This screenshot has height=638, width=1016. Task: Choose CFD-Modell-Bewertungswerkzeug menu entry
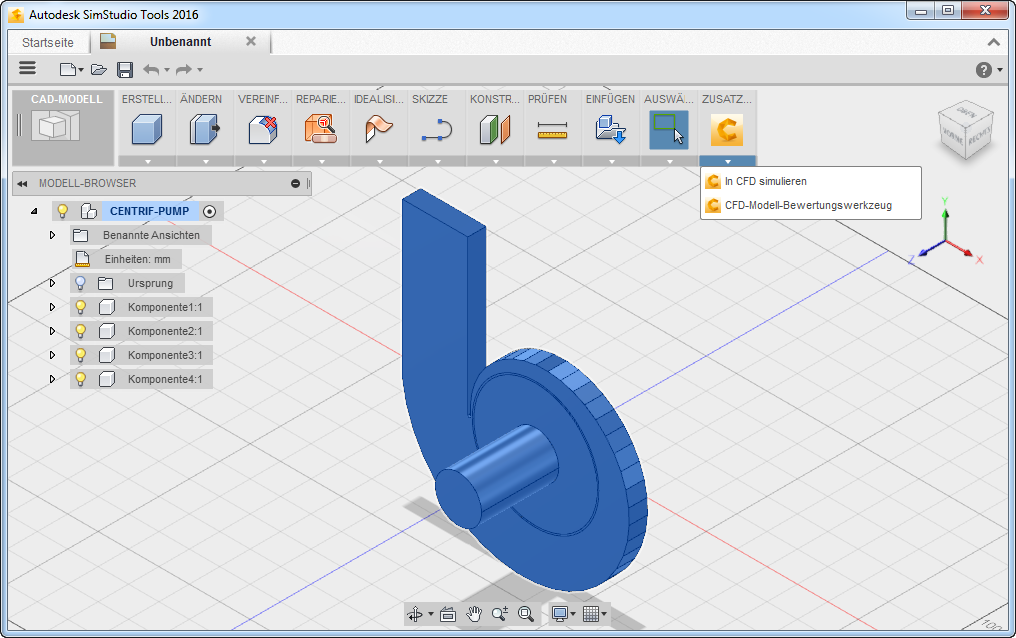coord(811,205)
